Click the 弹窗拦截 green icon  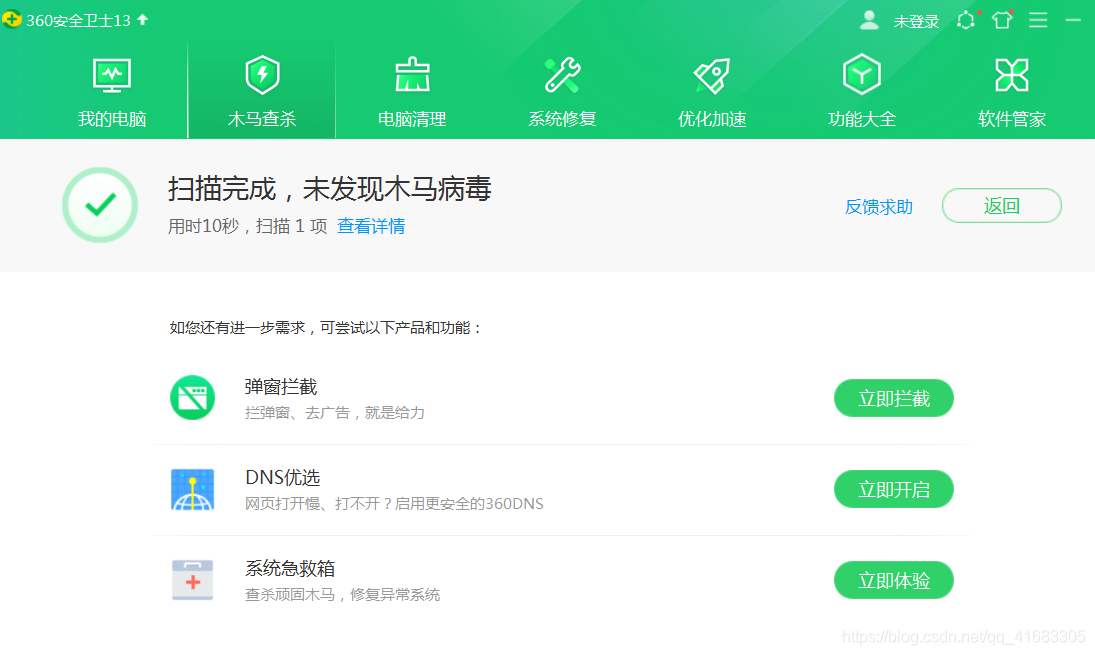tap(192, 397)
